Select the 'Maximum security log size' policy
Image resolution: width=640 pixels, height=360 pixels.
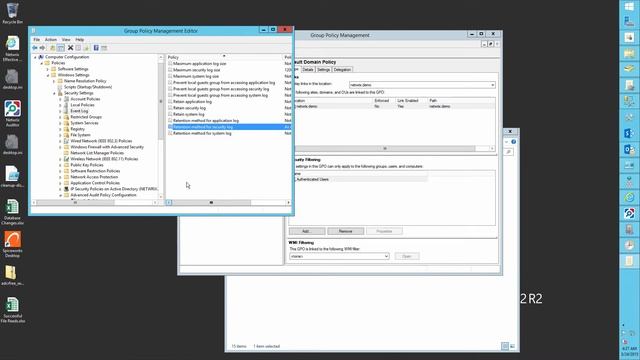tap(196, 70)
